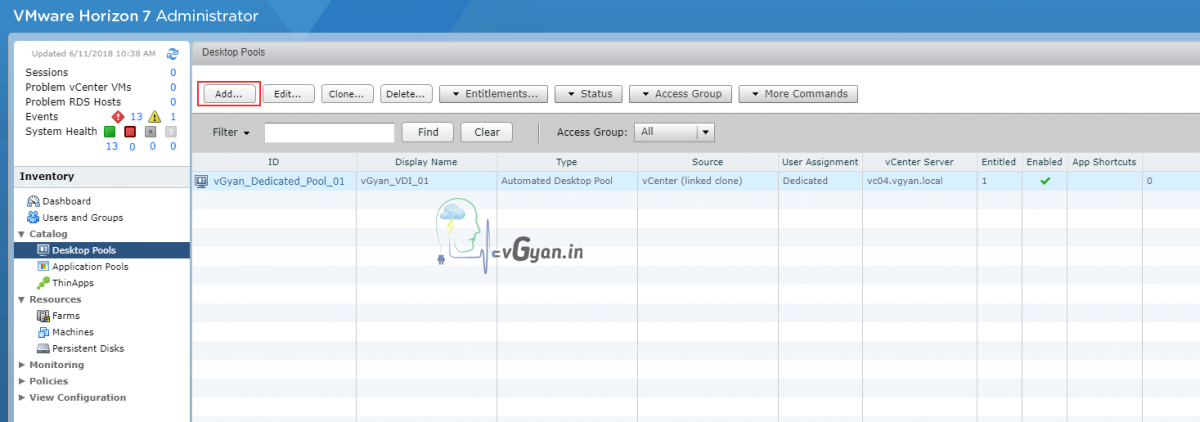
Task: Click the warning events count 1
Action: click(x=173, y=117)
